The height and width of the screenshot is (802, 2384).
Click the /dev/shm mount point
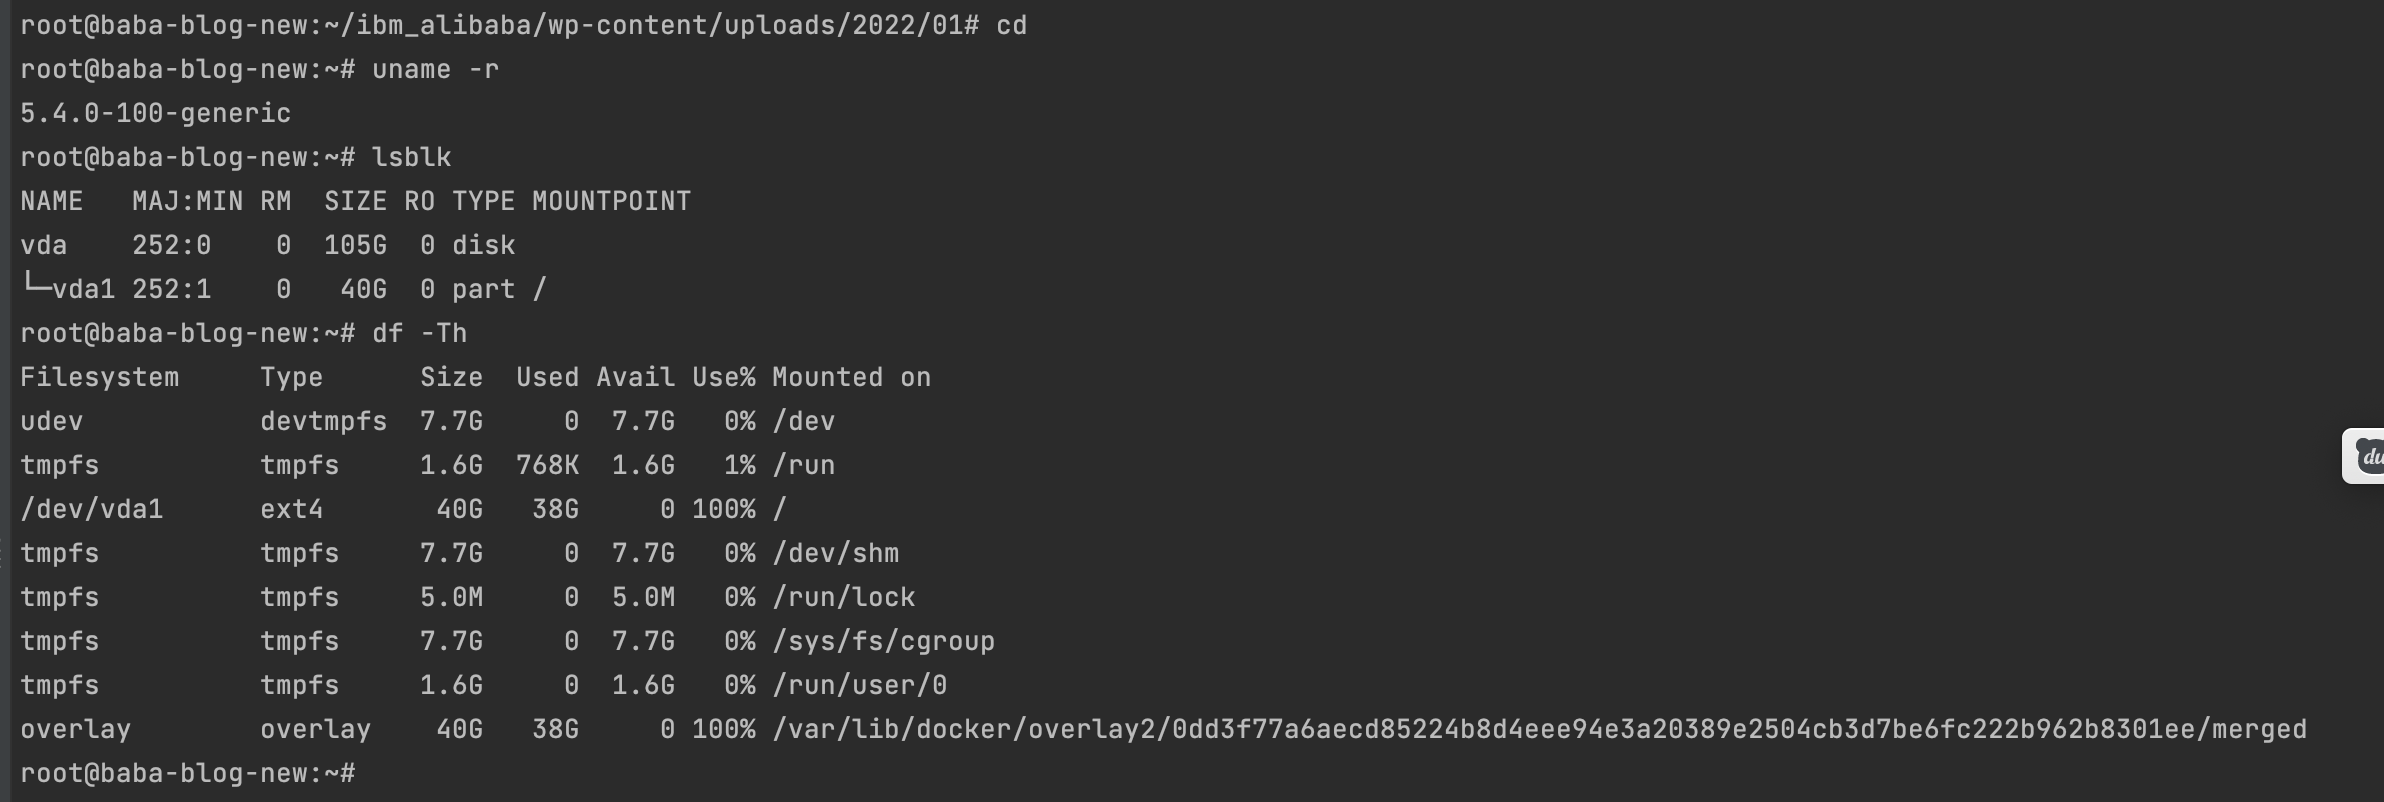835,553
